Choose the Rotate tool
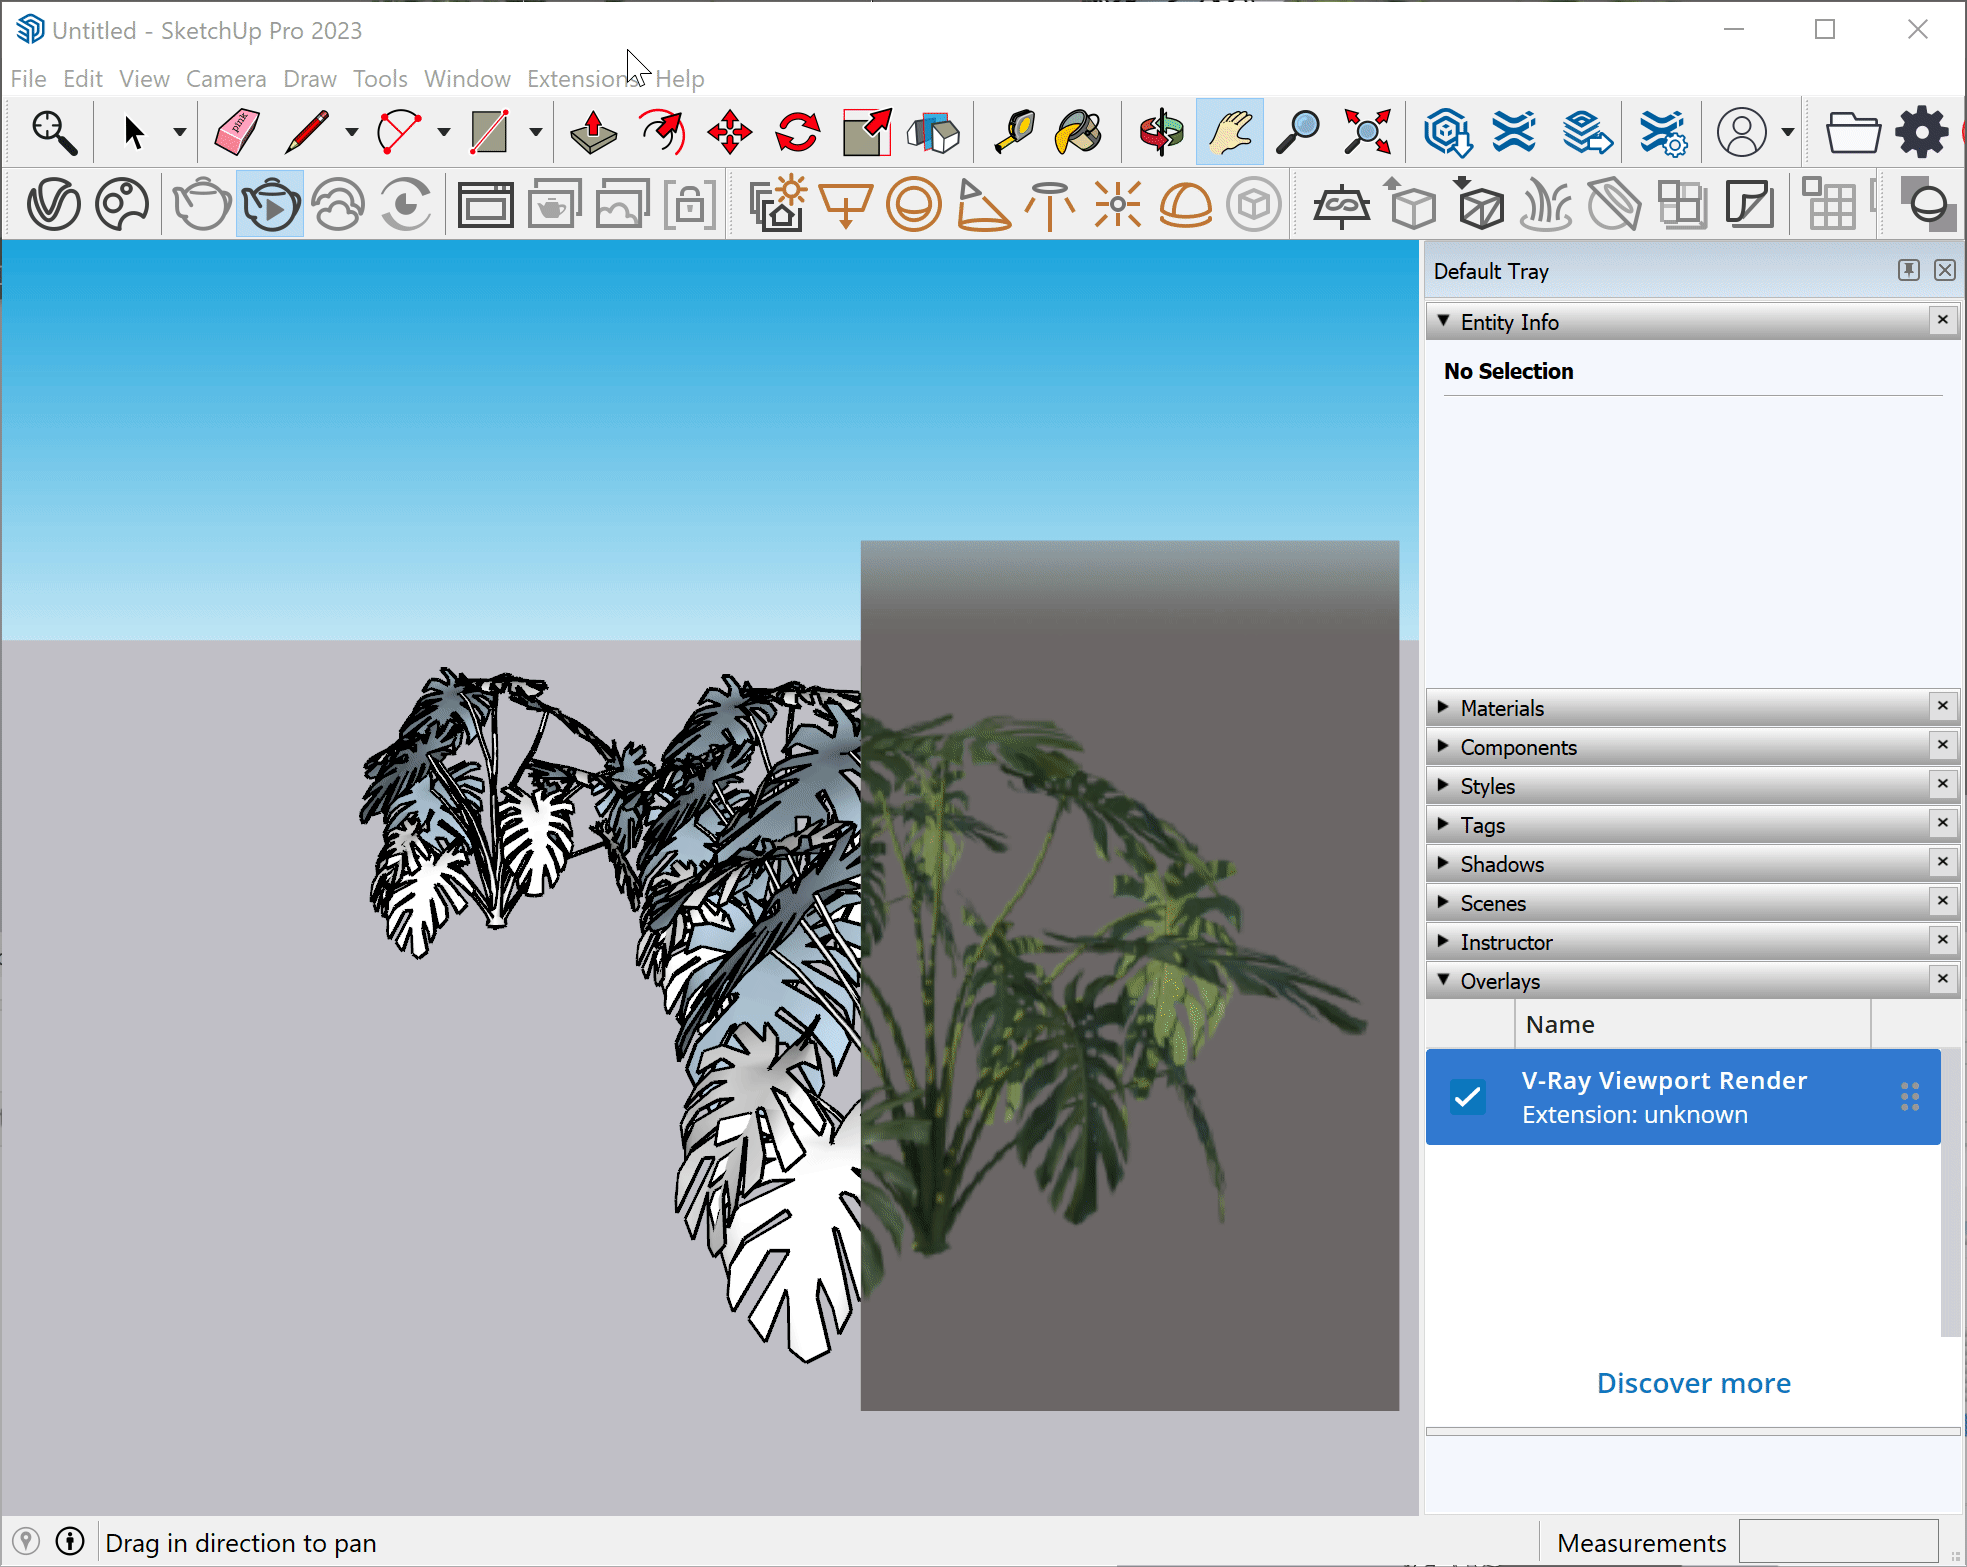This screenshot has width=1967, height=1567. click(x=798, y=133)
